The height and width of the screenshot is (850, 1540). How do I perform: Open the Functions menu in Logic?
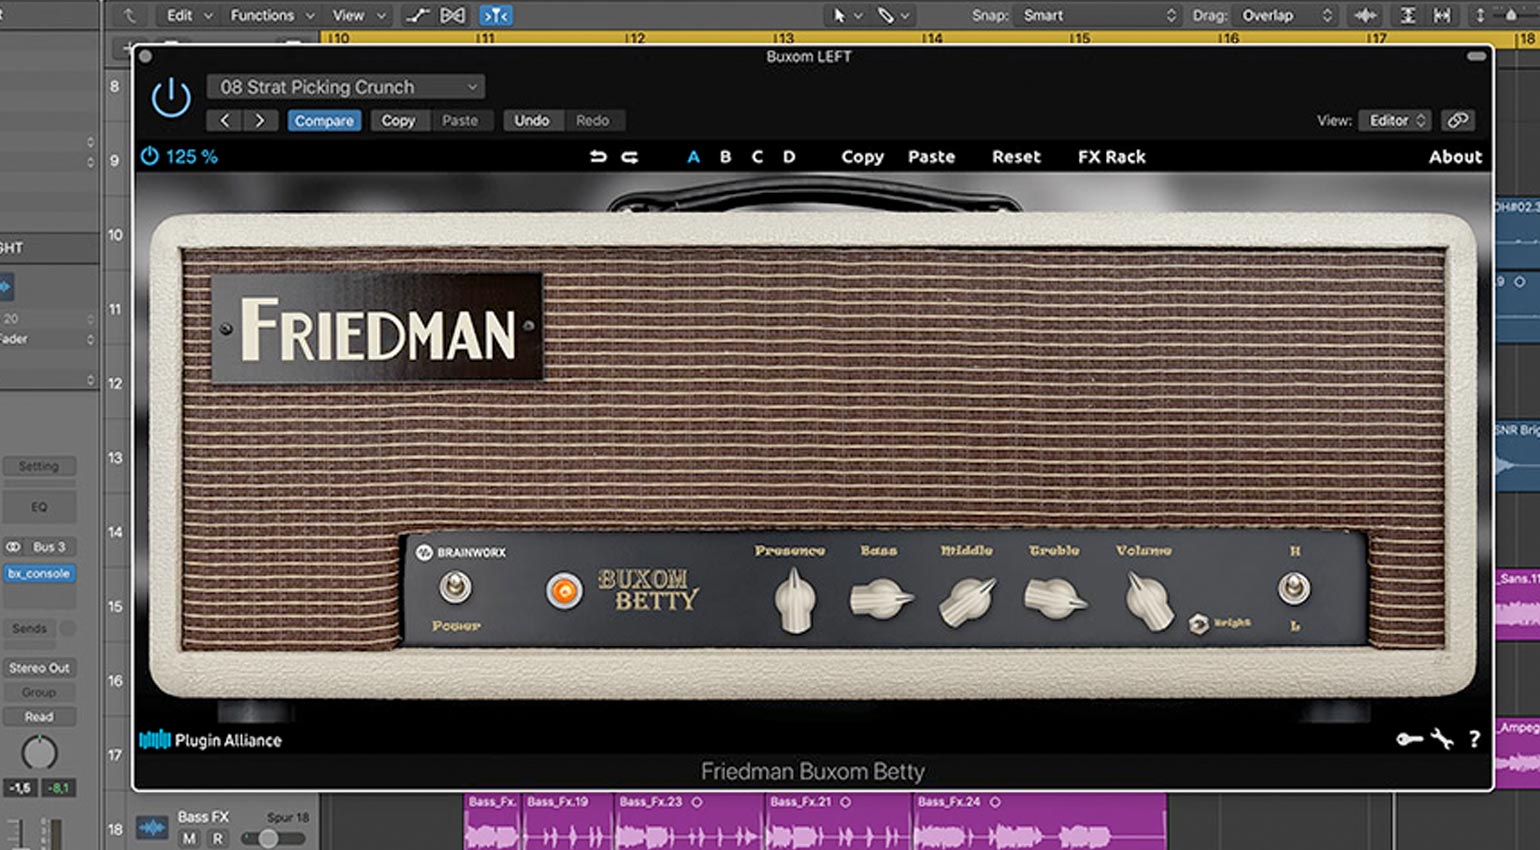coord(271,15)
